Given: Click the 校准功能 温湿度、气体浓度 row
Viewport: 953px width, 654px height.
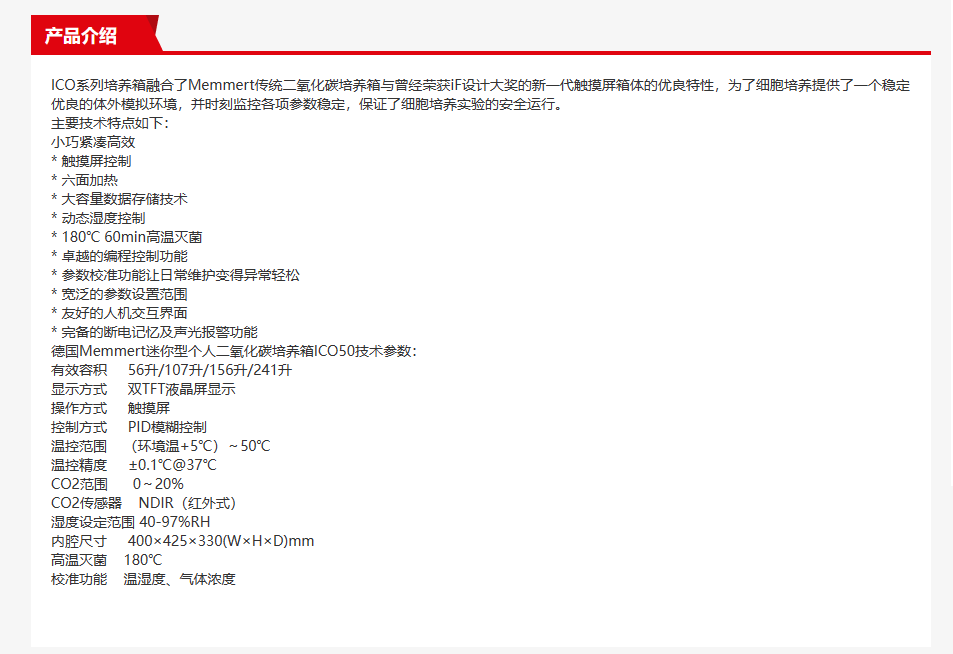Looking at the screenshot, I should pyautogui.click(x=143, y=579).
